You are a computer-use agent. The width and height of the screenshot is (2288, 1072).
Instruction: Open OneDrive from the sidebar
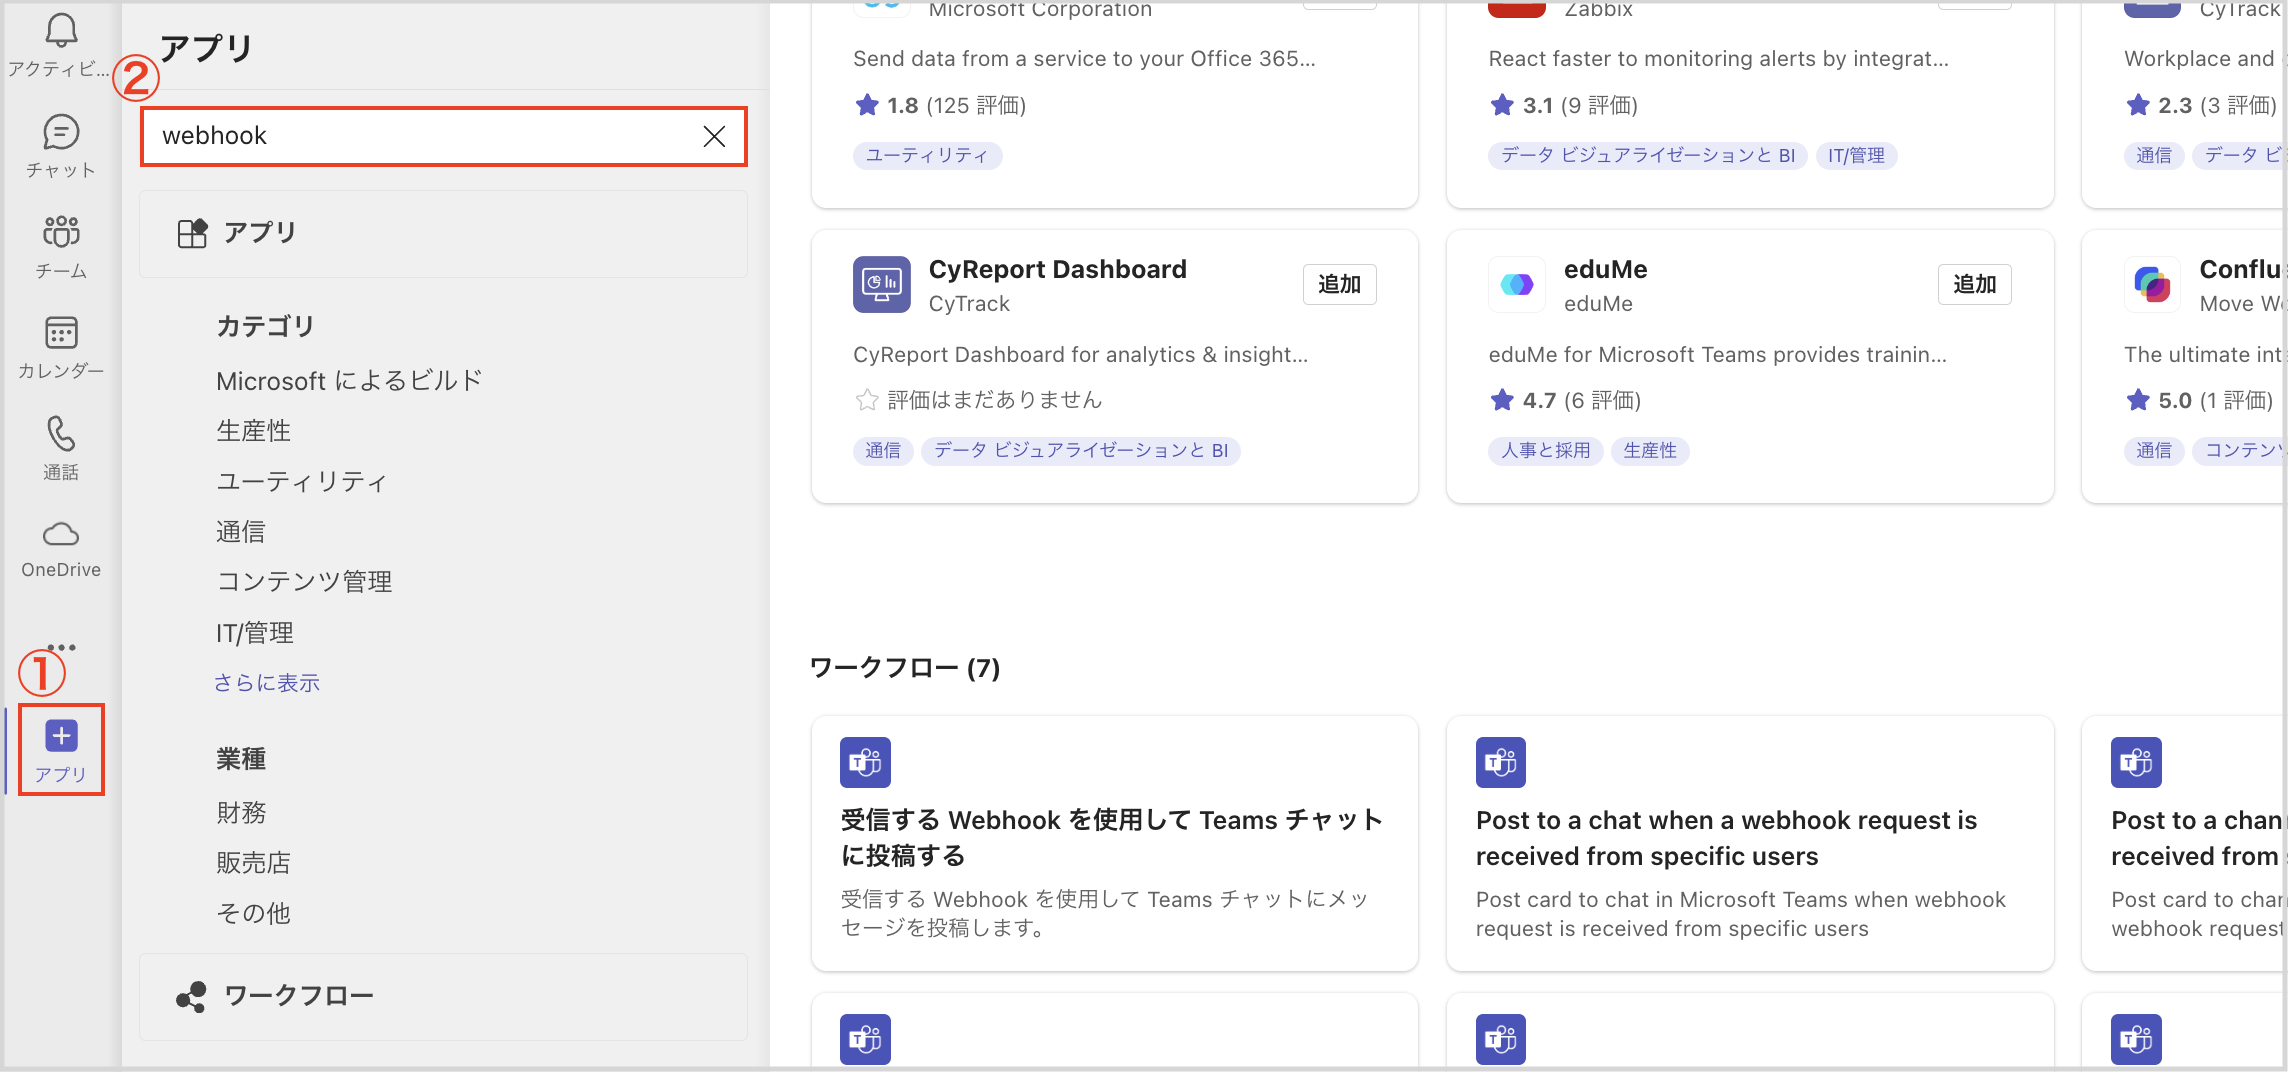coord(61,545)
